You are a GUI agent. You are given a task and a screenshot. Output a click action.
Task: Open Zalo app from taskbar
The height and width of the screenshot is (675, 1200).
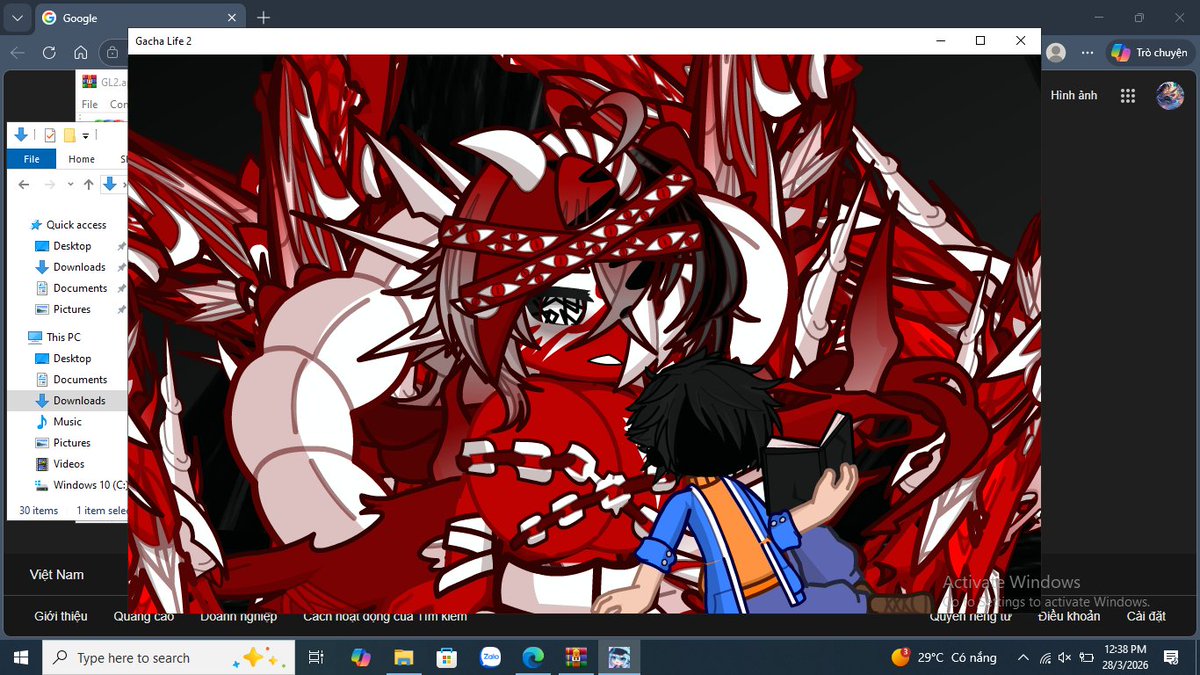490,657
